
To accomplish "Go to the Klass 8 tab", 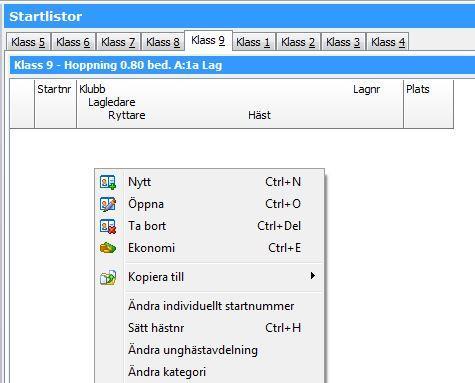I will pos(163,42).
